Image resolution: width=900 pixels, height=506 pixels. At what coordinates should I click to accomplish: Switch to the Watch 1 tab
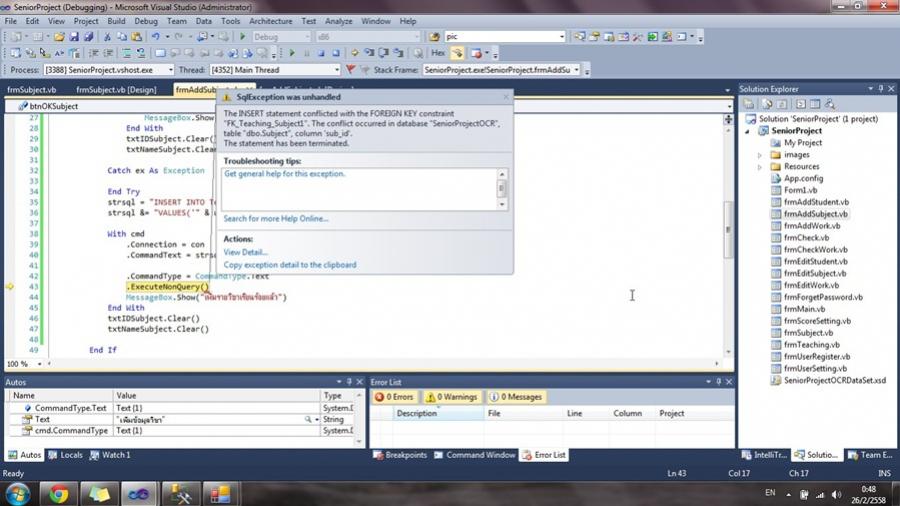click(110, 455)
